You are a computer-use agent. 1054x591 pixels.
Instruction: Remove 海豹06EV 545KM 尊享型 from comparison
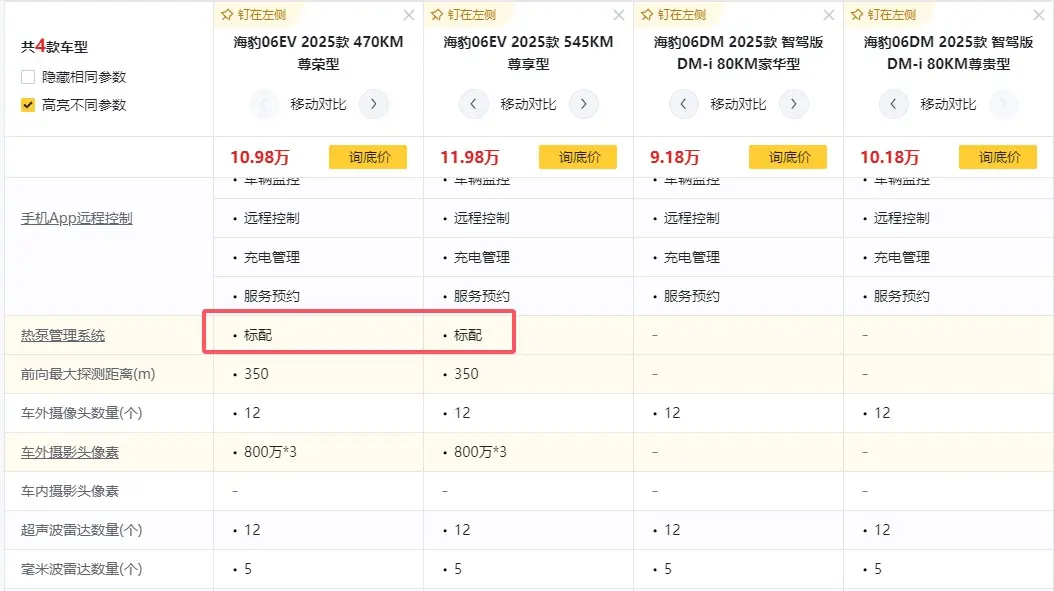tap(618, 15)
